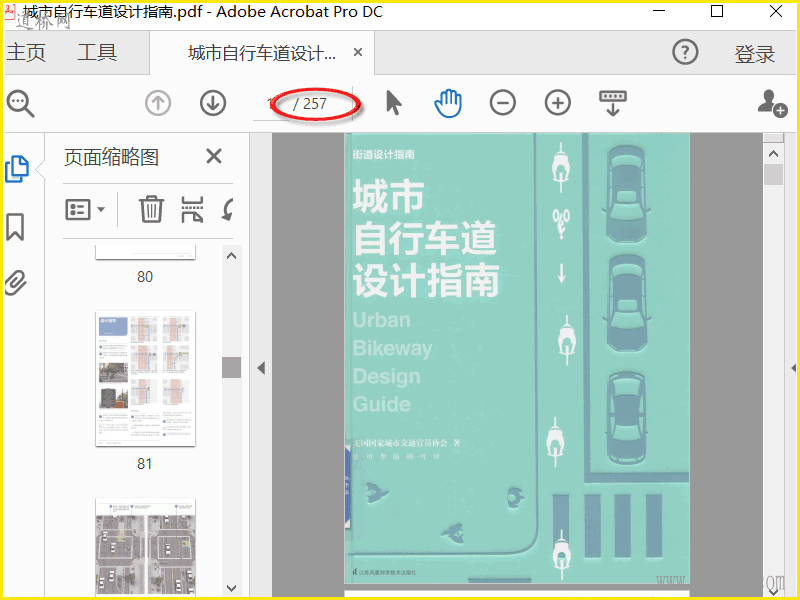Open the bookmarks panel icon
The width and height of the screenshot is (800, 600).
click(x=15, y=227)
